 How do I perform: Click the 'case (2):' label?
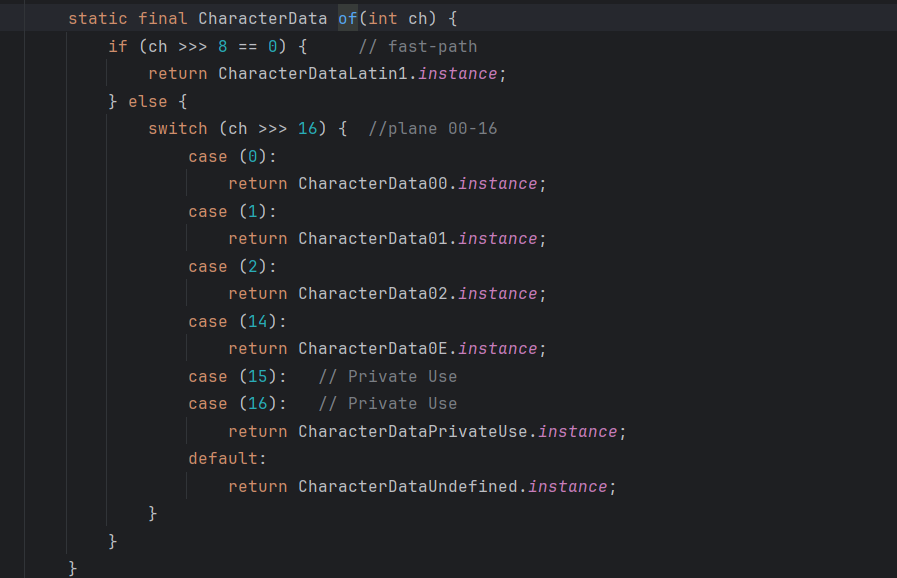[x=232, y=267]
